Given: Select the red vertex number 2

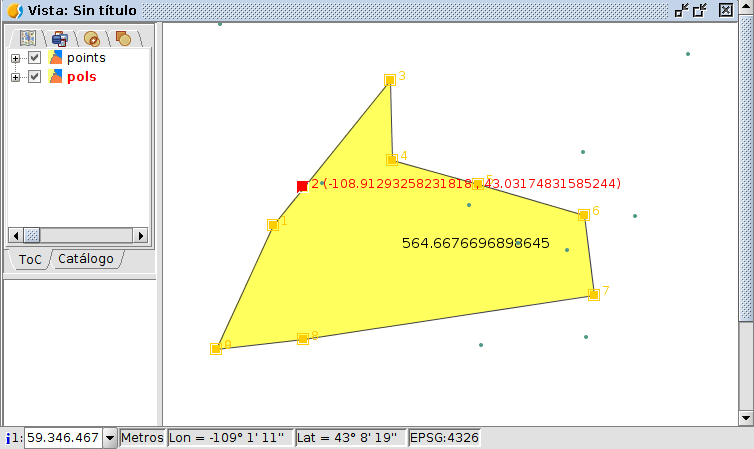Looking at the screenshot, I should pyautogui.click(x=302, y=185).
